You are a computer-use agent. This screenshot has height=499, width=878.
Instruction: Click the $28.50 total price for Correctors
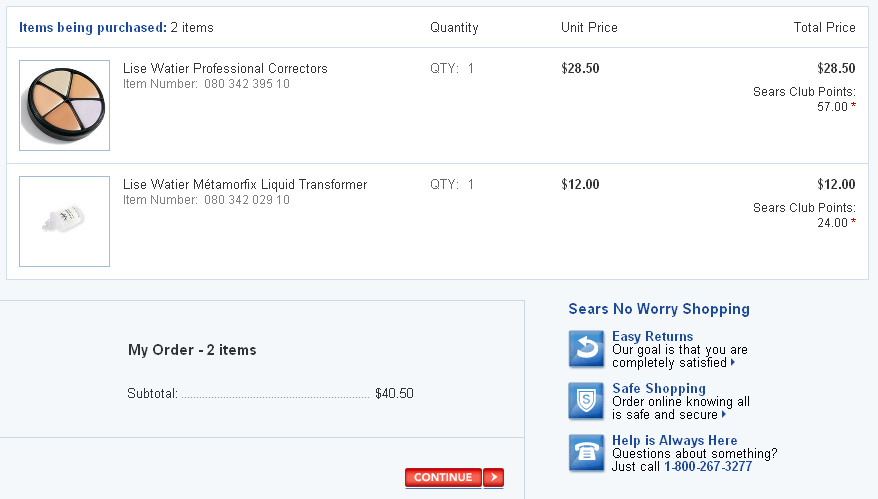[836, 68]
